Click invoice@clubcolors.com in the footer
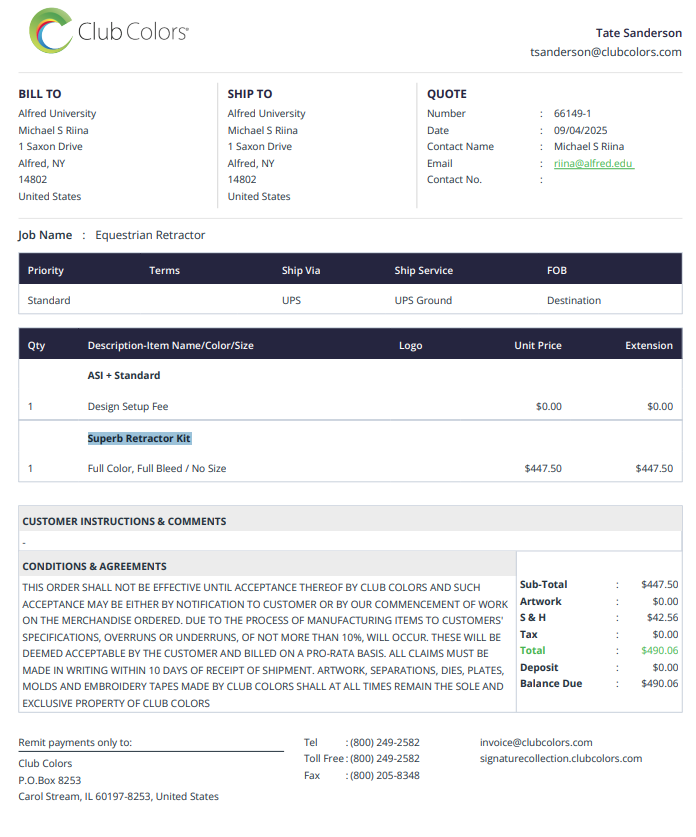The width and height of the screenshot is (696, 837). 536,742
